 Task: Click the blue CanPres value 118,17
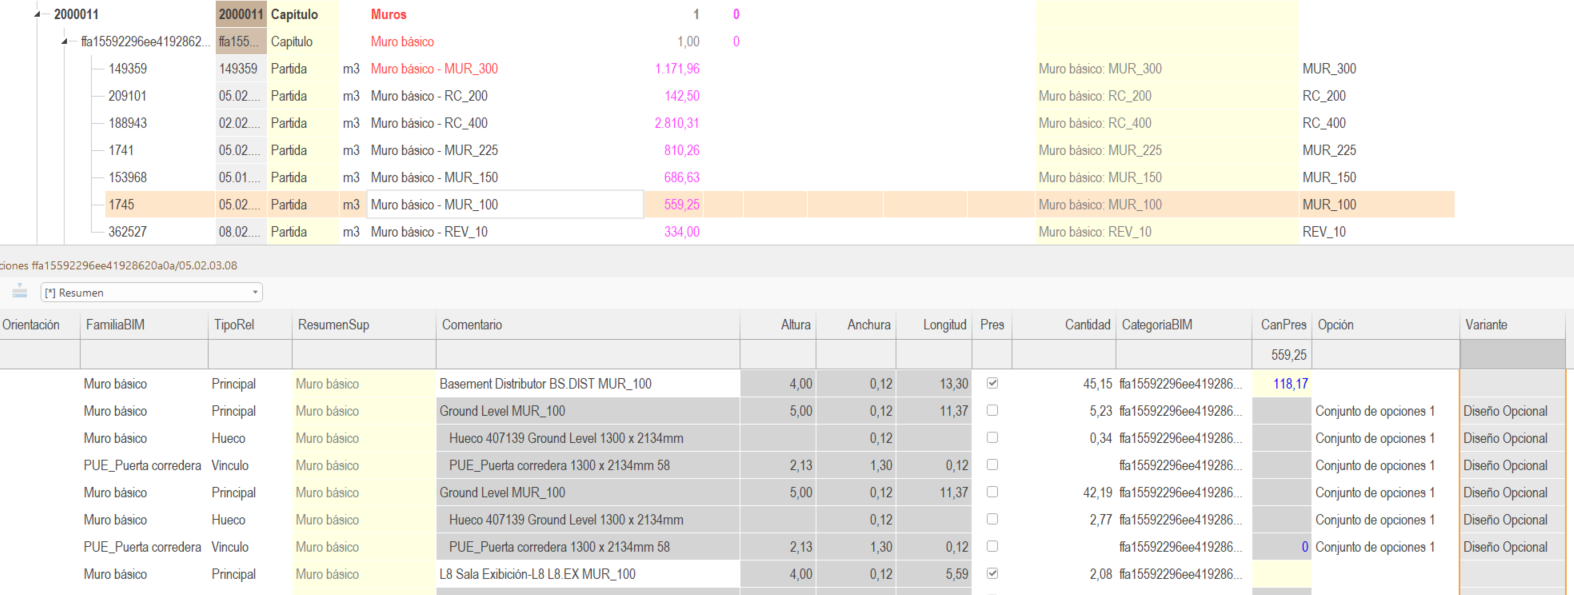(1290, 383)
